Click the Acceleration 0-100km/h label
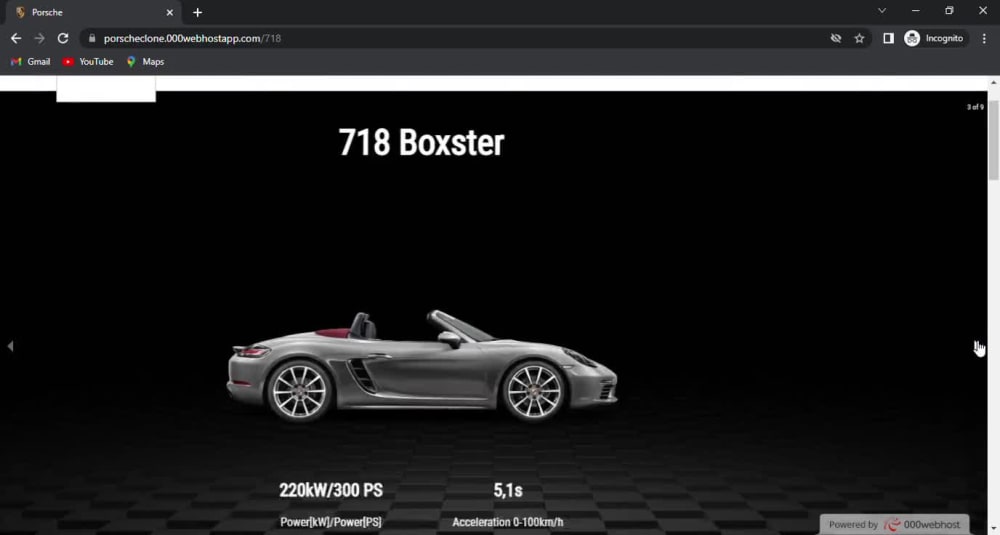Screen dimensions: 1000x535 point(508,522)
